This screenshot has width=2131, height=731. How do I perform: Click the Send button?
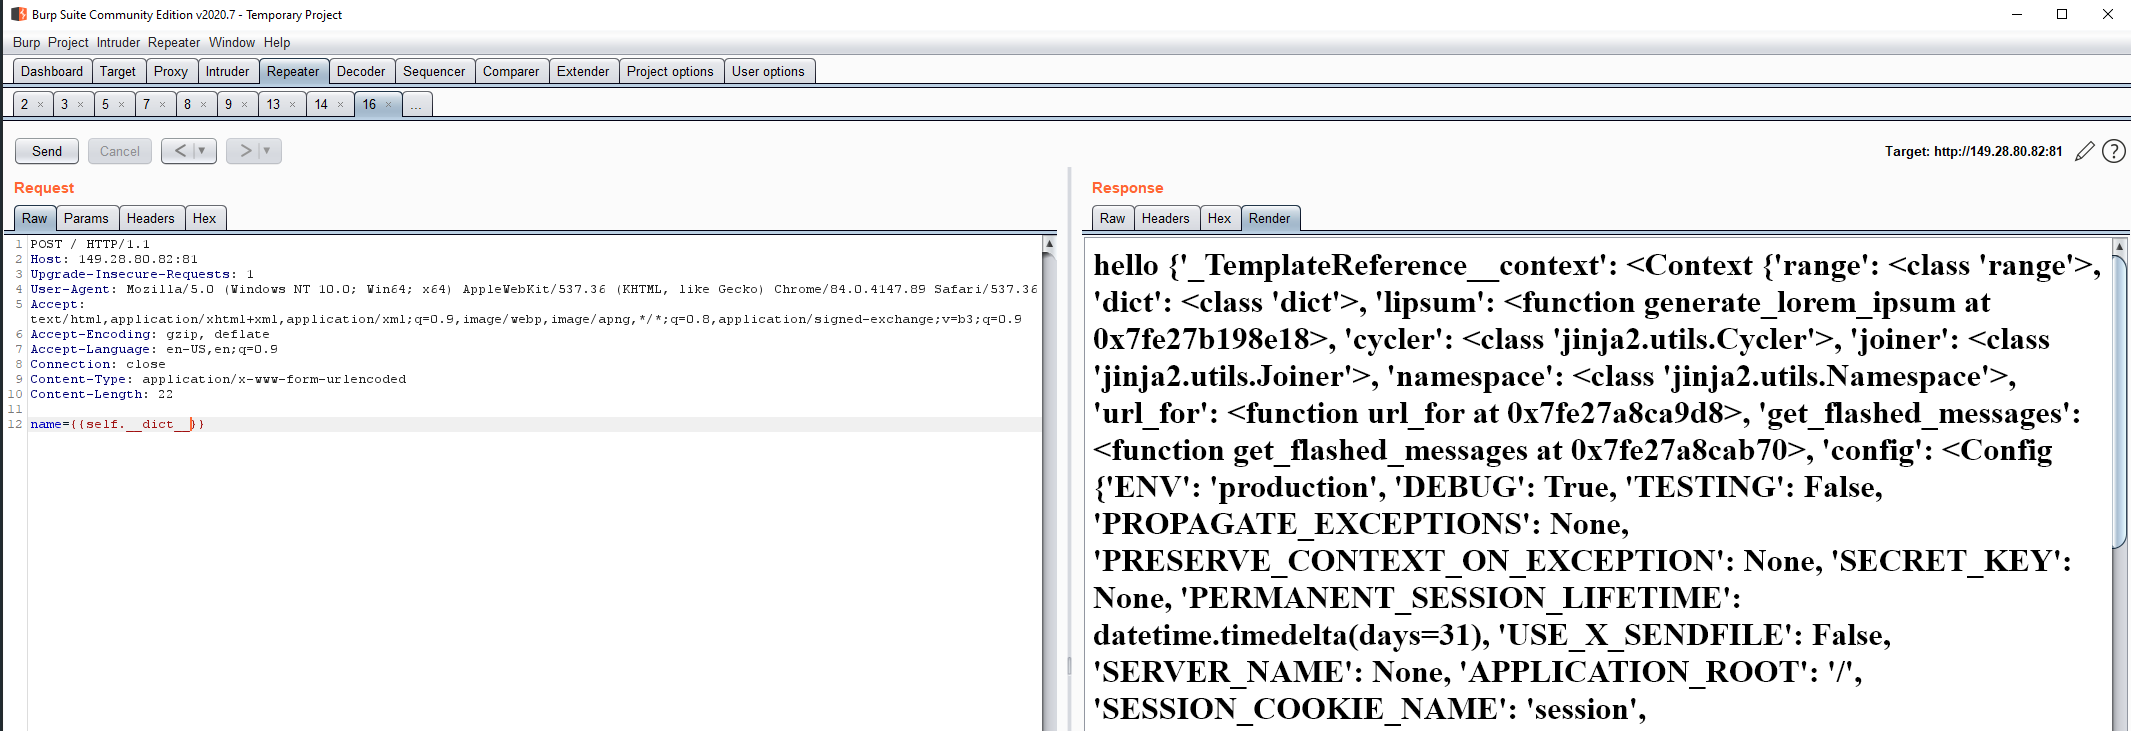tap(47, 151)
